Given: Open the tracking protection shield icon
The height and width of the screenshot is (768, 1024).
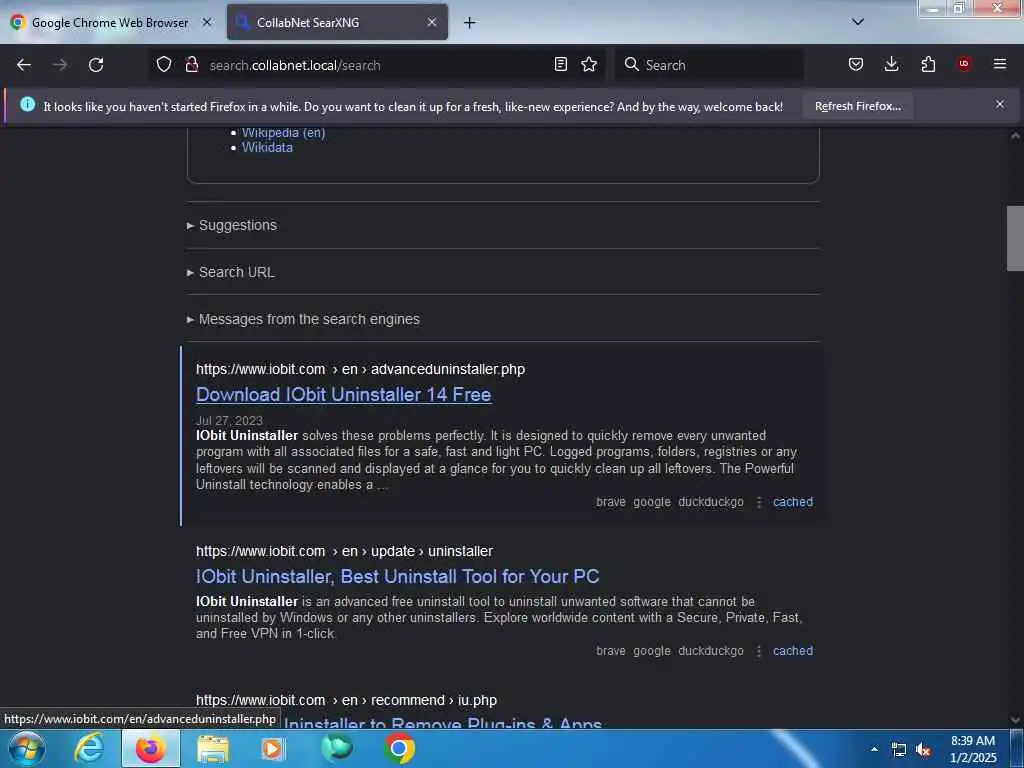Looking at the screenshot, I should (164, 64).
